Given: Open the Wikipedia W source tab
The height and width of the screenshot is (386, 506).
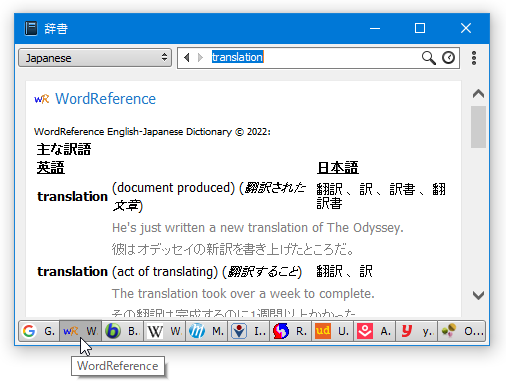Looking at the screenshot, I should (x=165, y=331).
